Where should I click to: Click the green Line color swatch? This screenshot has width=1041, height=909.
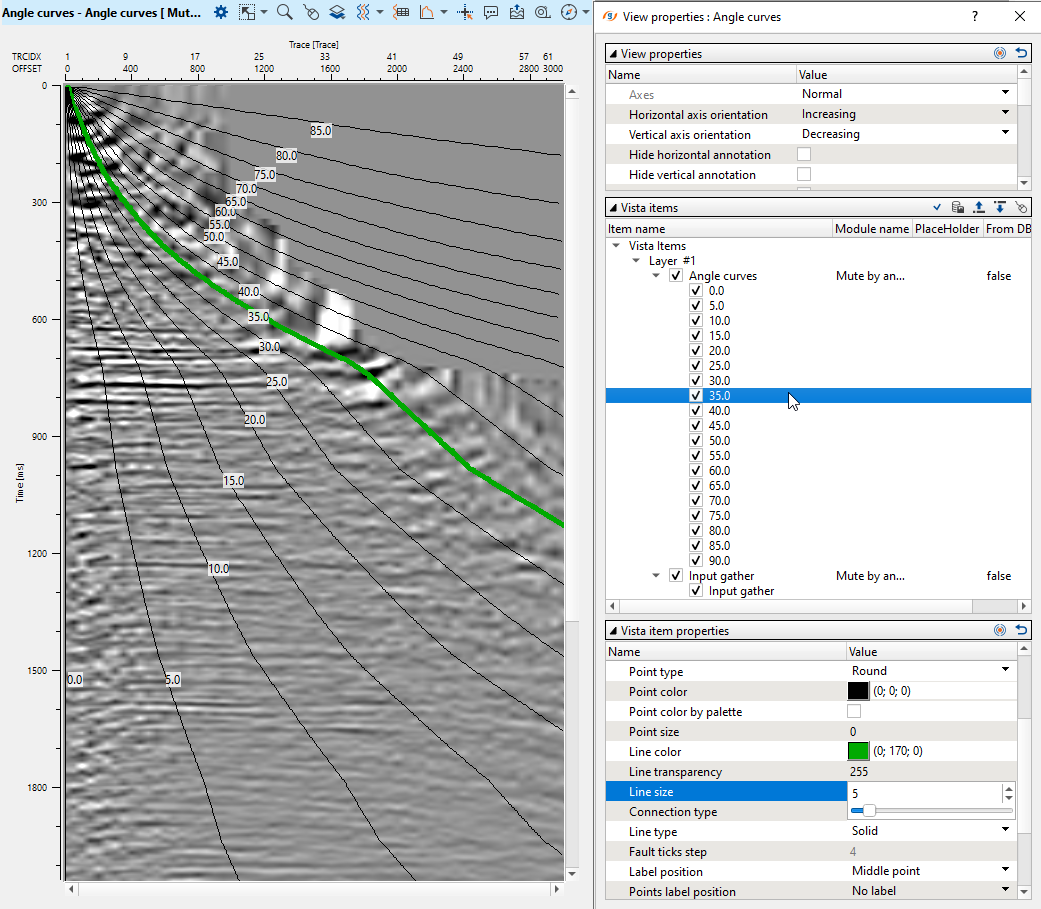click(x=858, y=752)
